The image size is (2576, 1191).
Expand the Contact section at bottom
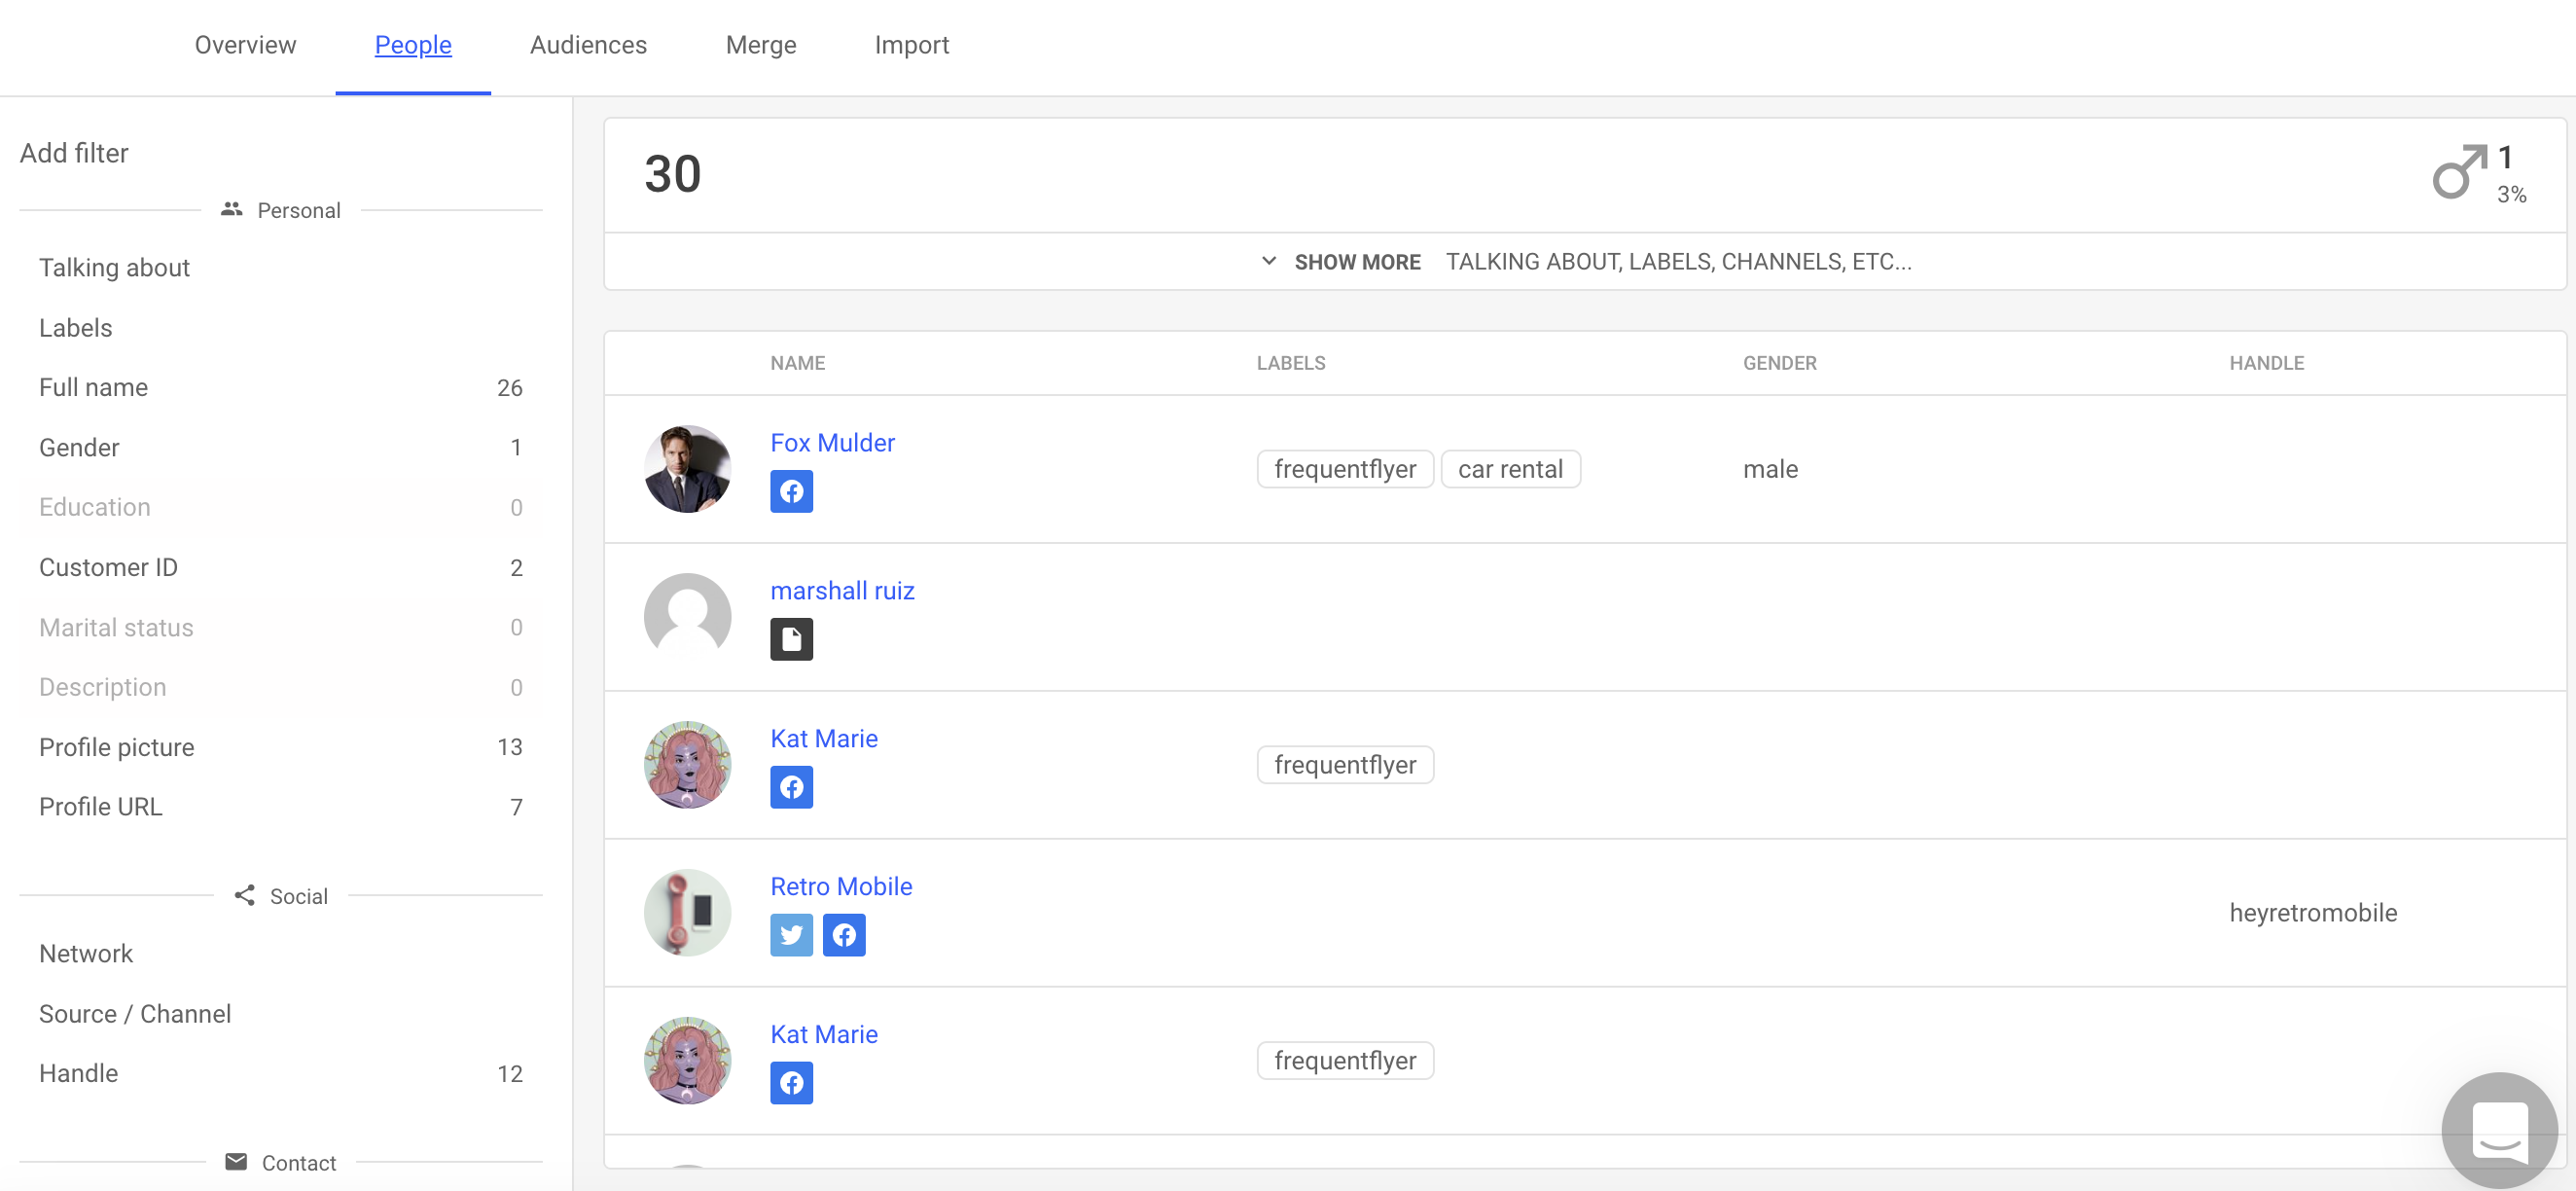281,1162
